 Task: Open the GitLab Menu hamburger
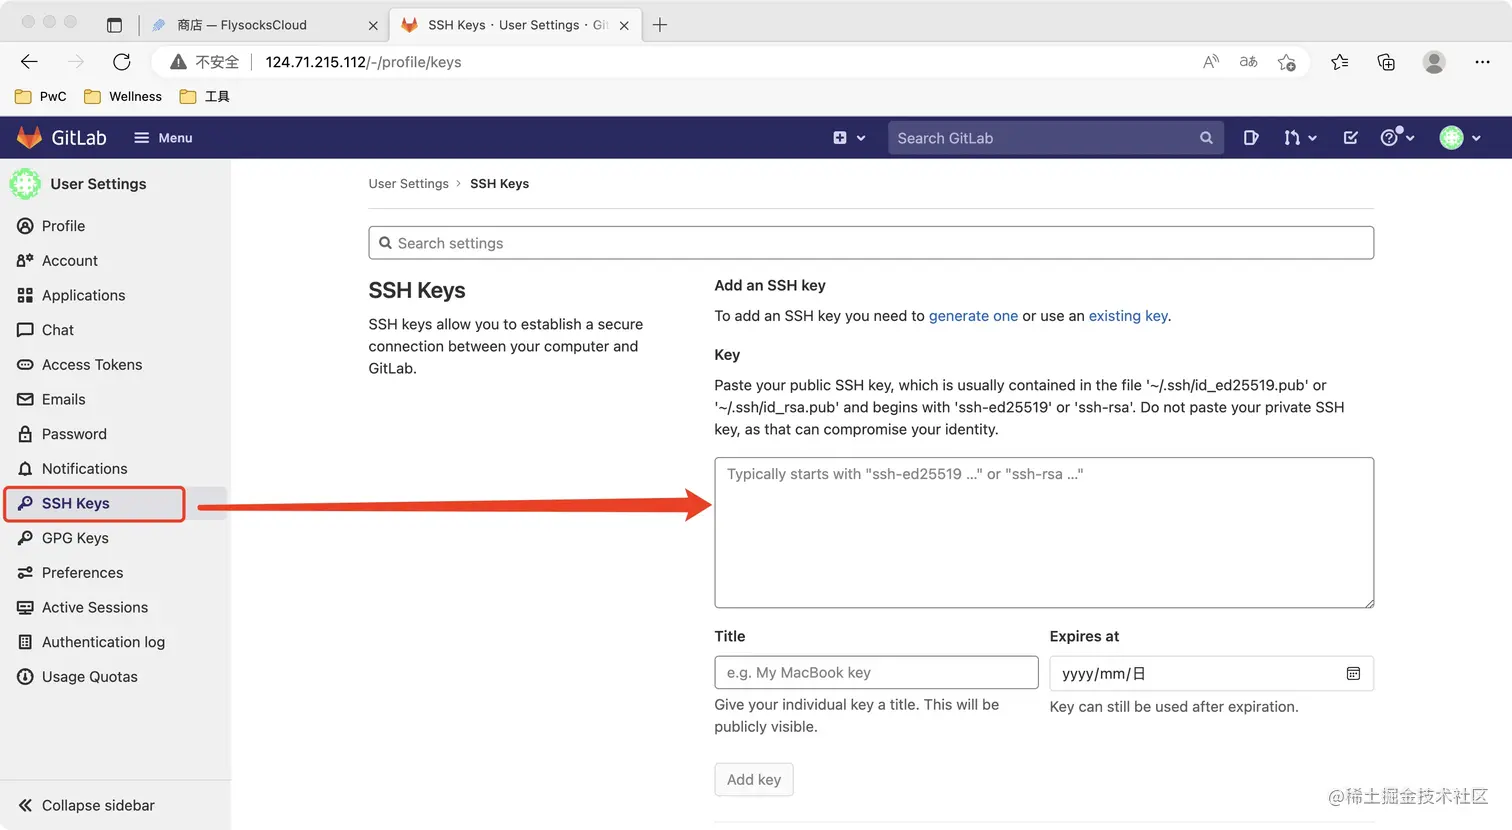pyautogui.click(x=163, y=138)
